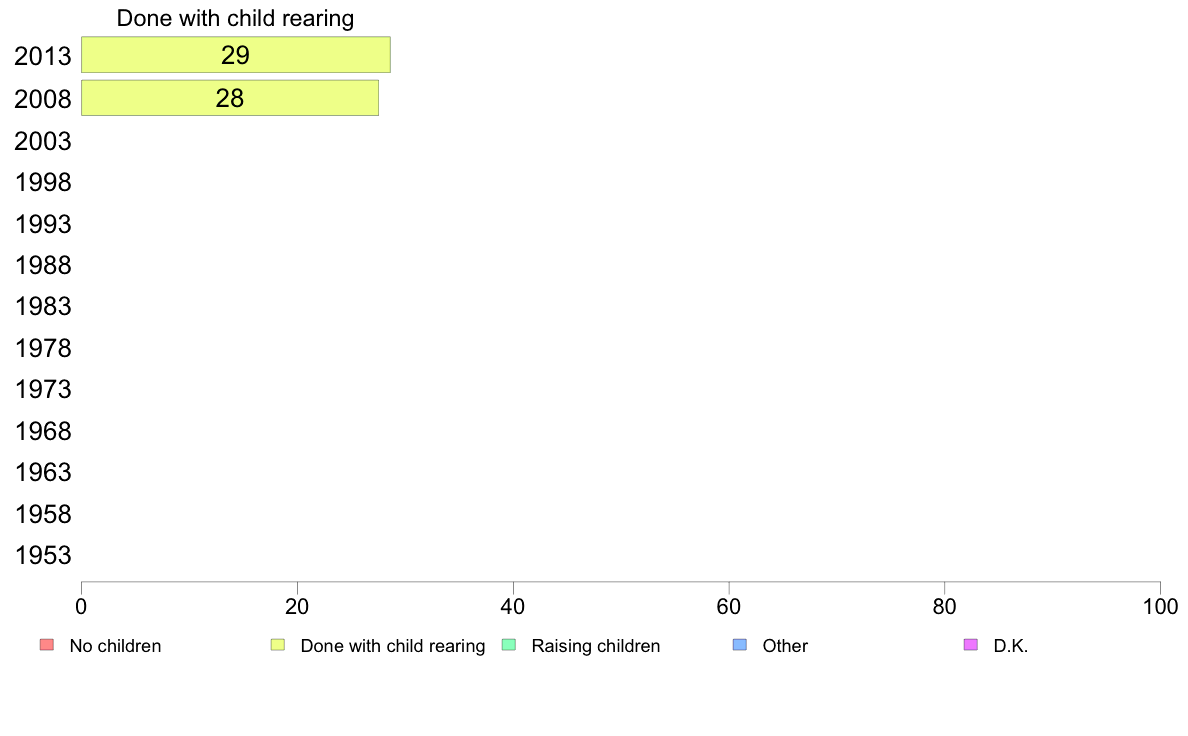This screenshot has height=736, width=1188.
Task: Click the red No children legend swatch
Action: [x=47, y=645]
